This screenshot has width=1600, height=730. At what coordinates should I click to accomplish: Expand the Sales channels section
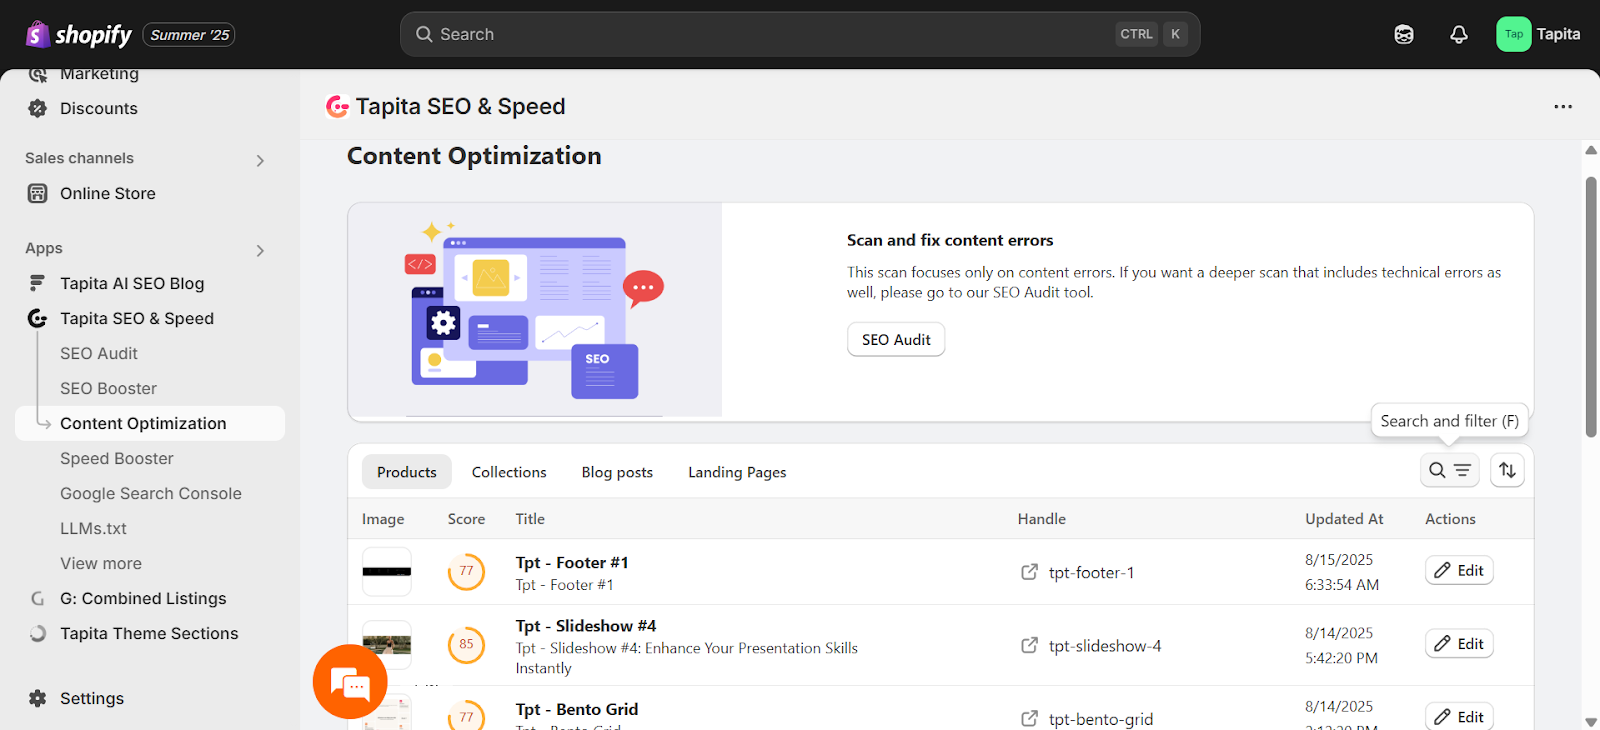coord(260,160)
